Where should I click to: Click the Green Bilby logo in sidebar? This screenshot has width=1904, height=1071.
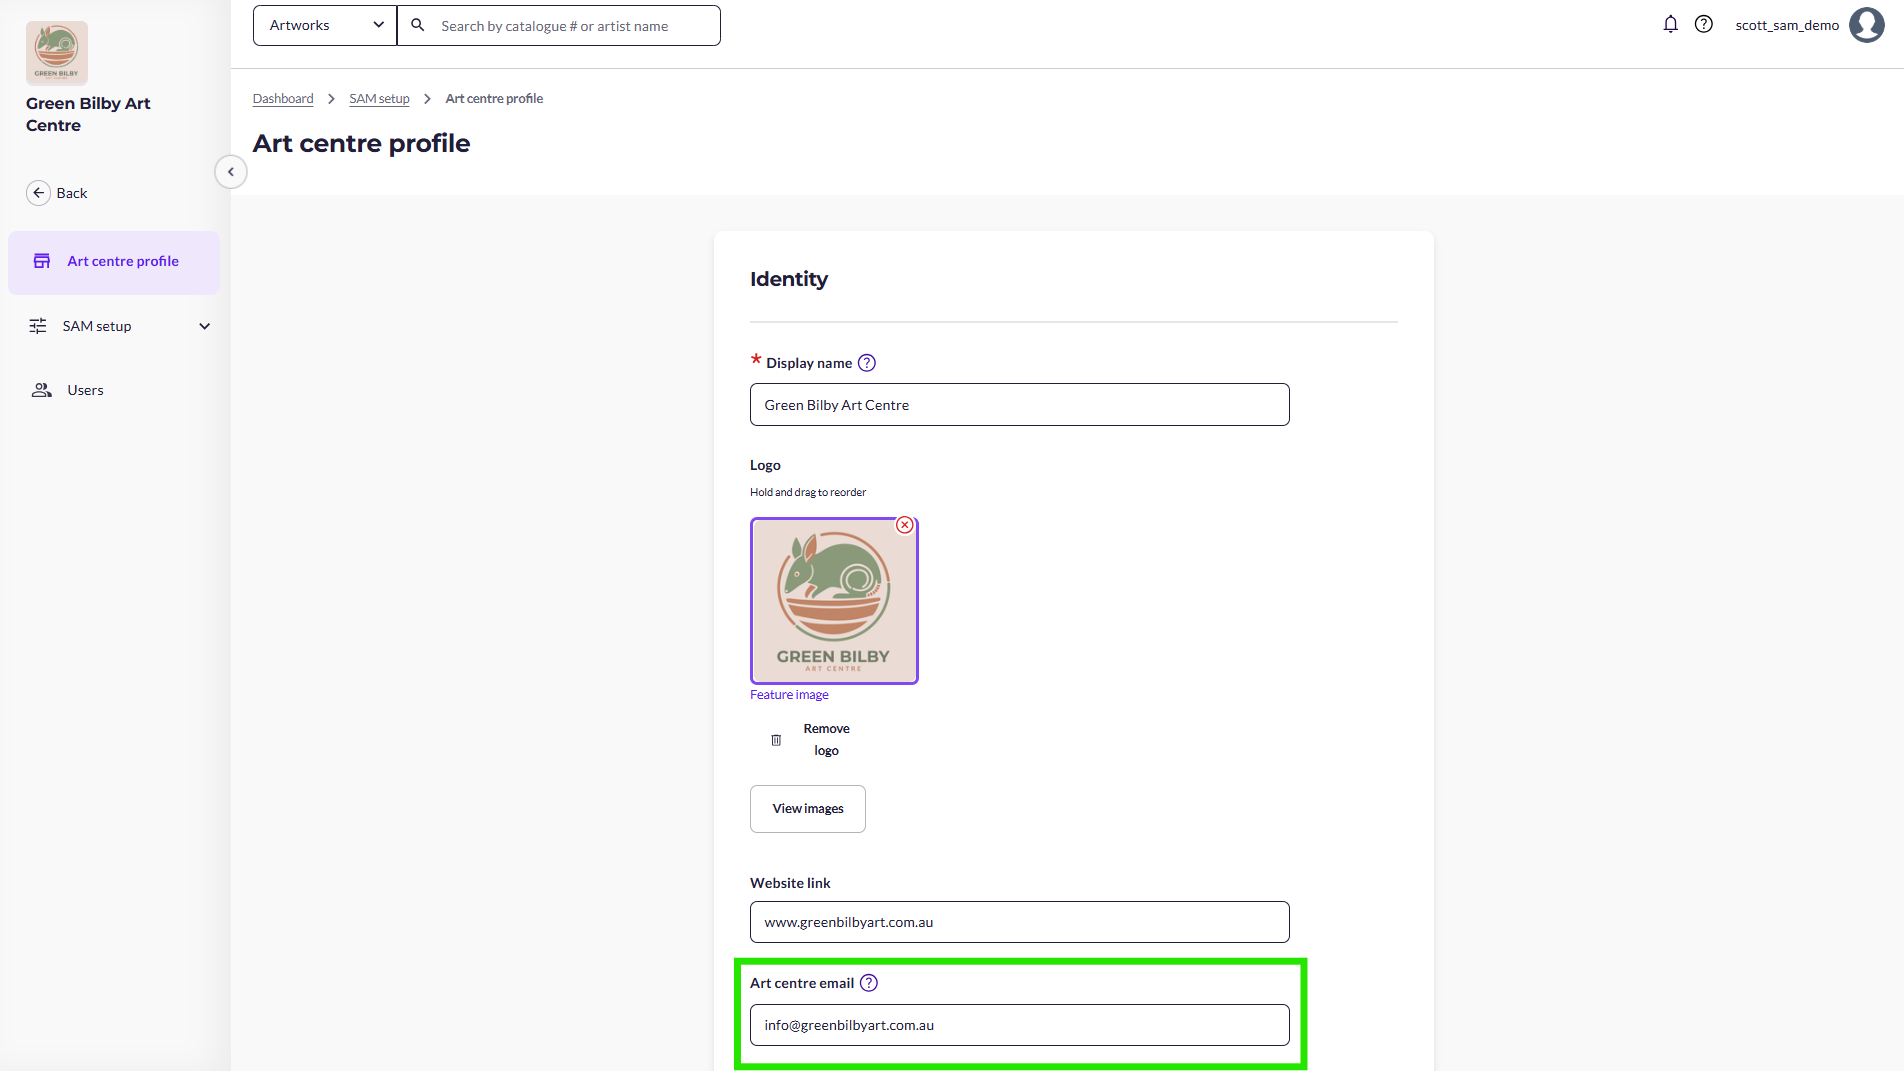57,53
